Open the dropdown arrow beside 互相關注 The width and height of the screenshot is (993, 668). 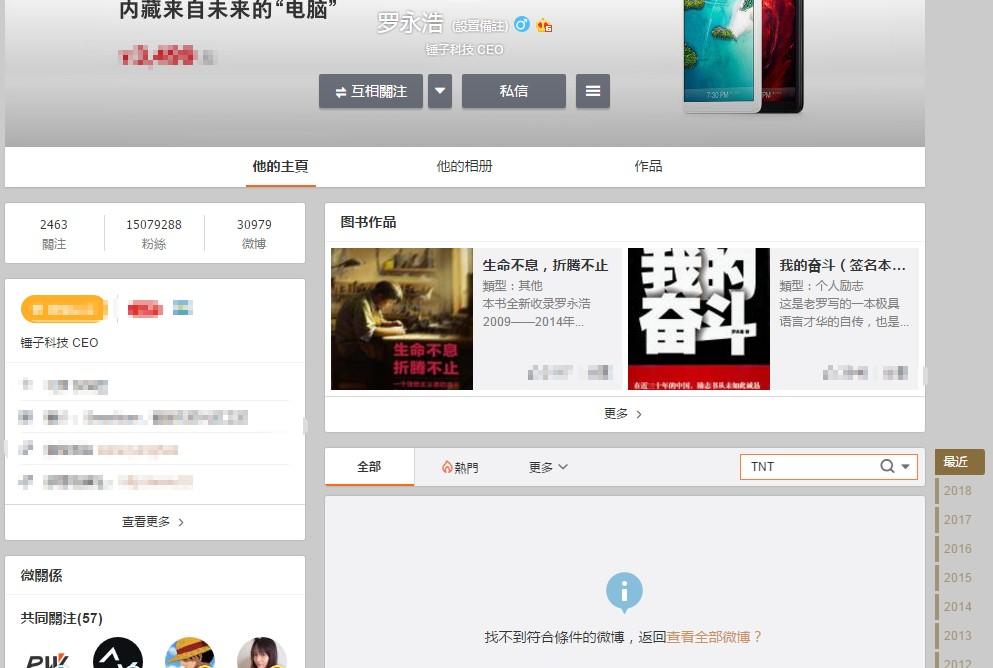[x=440, y=91]
